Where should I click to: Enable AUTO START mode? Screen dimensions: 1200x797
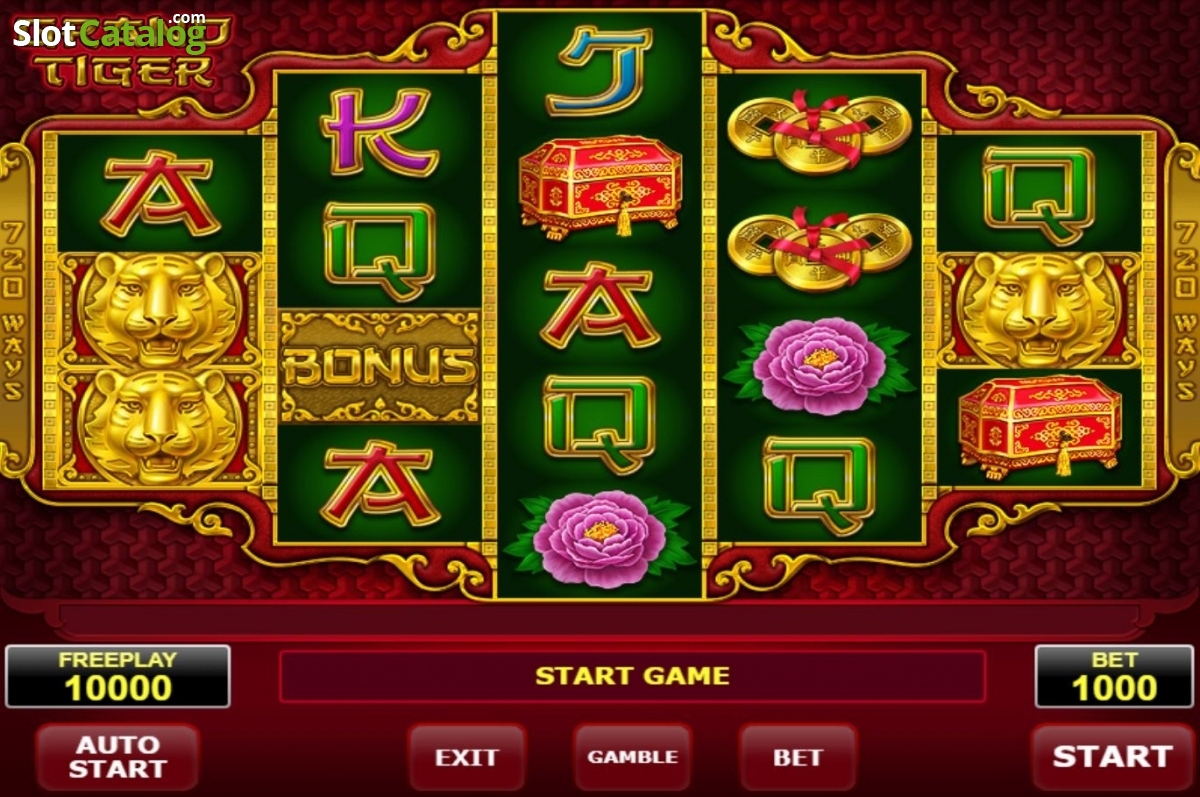(x=116, y=757)
